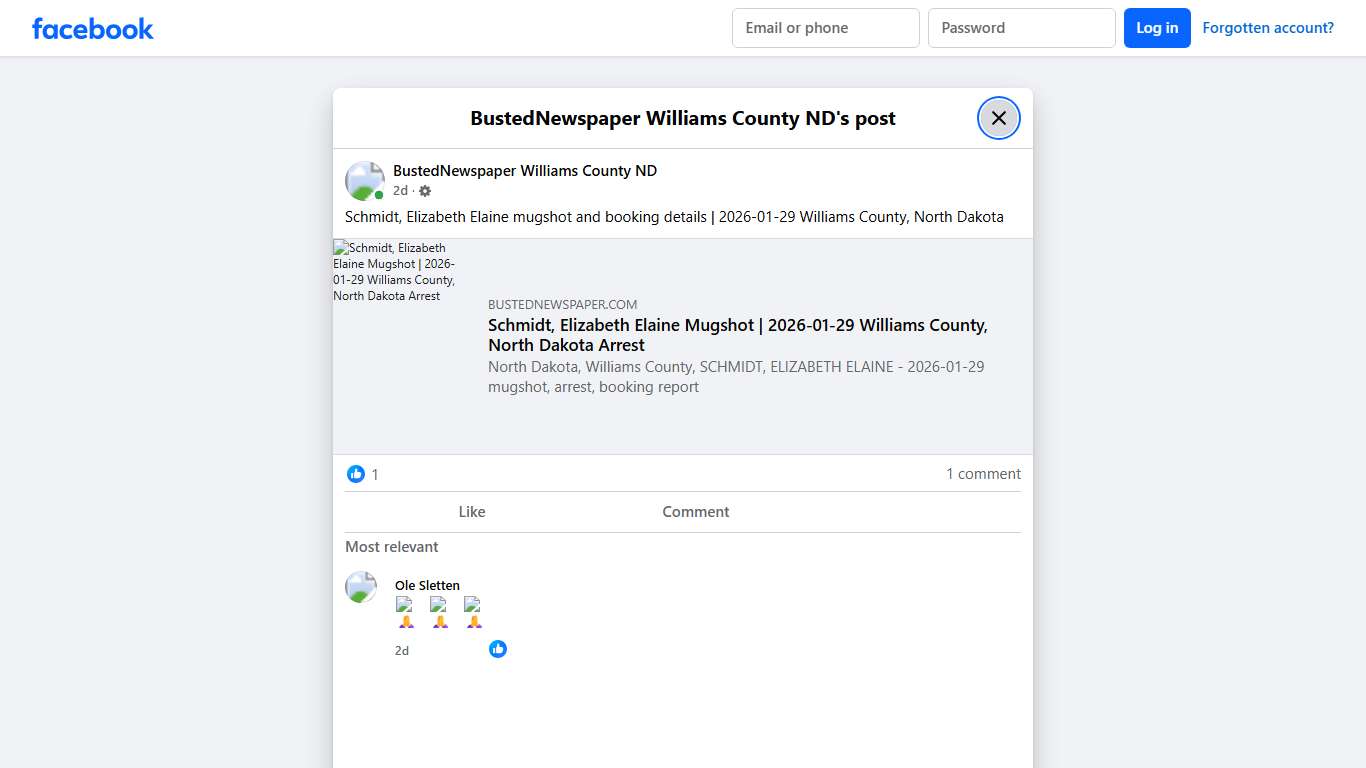Open the BustedNewspaper Williams County ND page name

point(525,171)
